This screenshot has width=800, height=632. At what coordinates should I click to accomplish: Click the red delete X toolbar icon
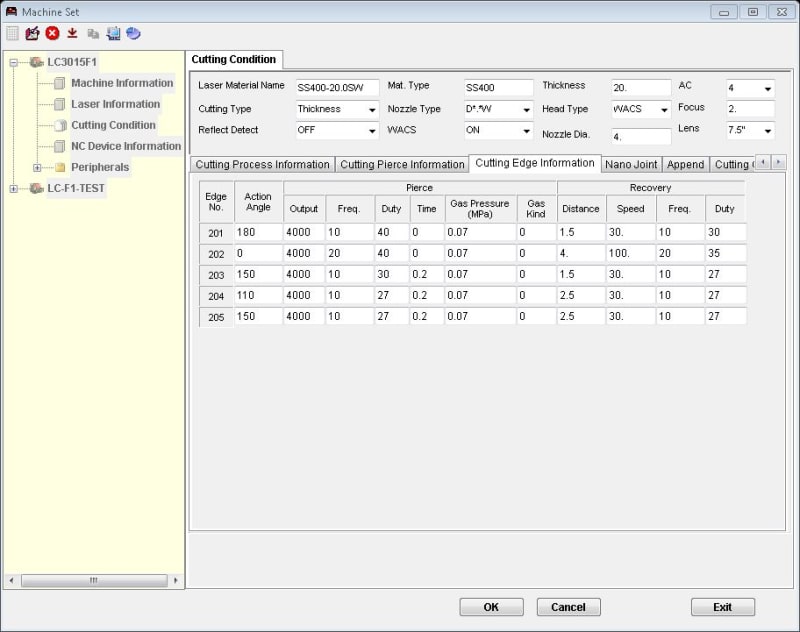(x=52, y=34)
